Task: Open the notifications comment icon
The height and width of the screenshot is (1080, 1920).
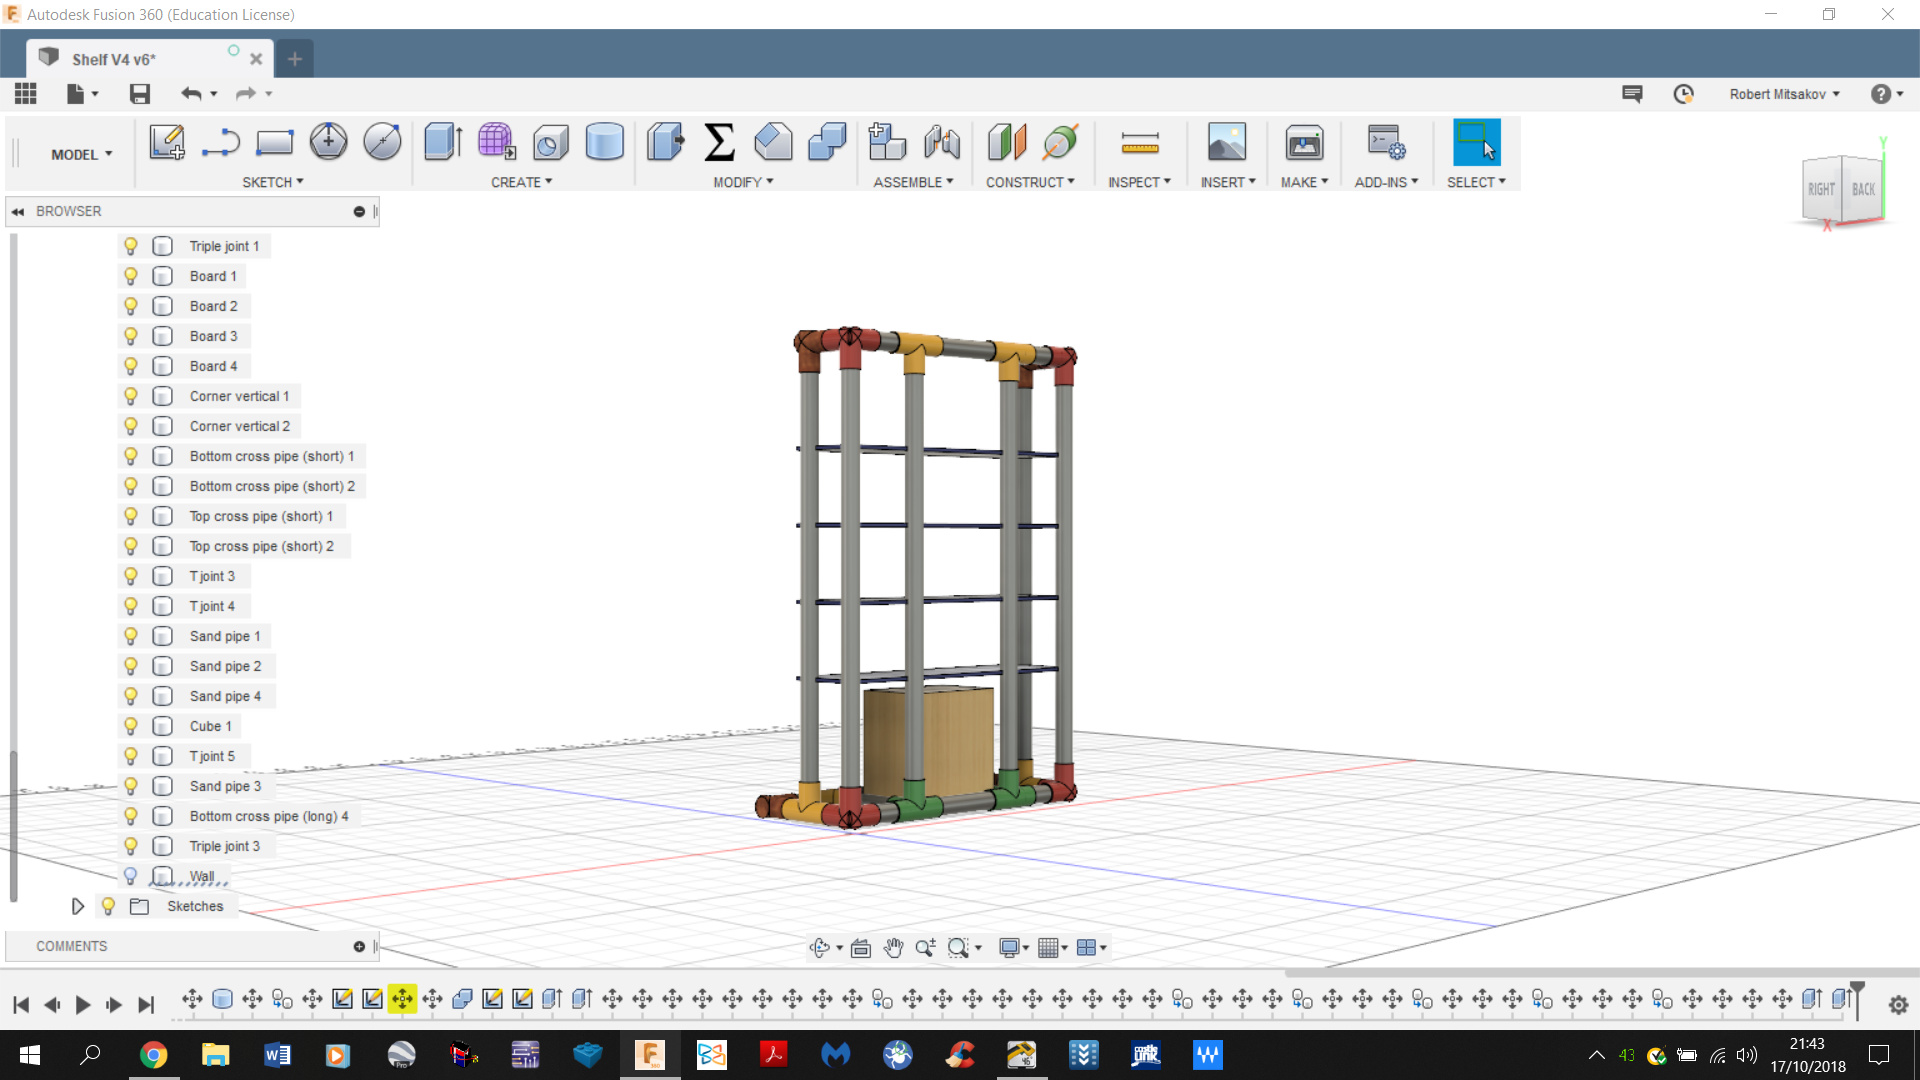Action: 1632,94
